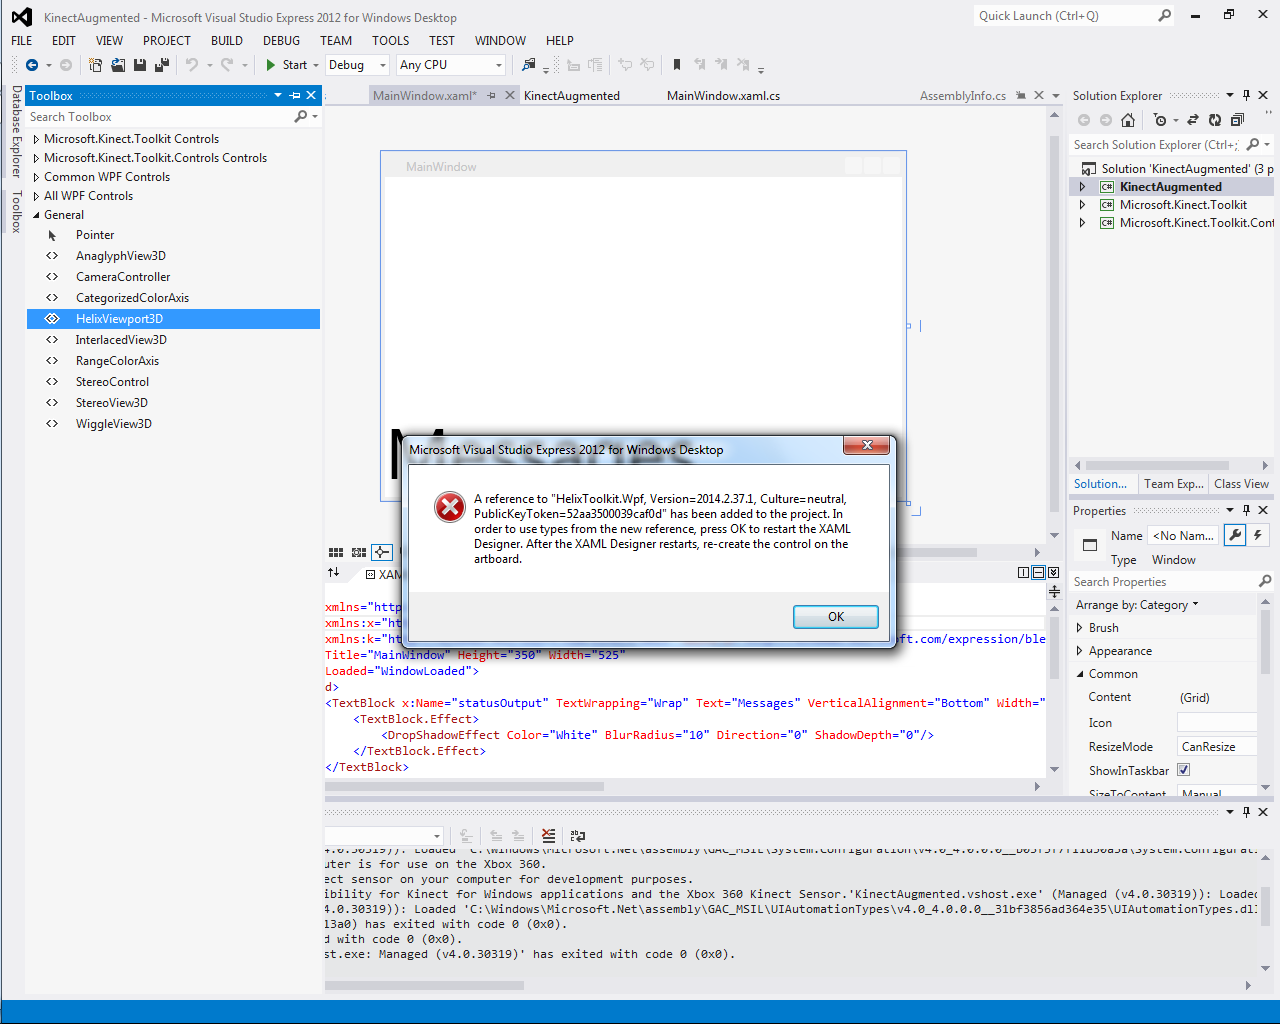
Task: Click OK in the error dialog
Action: tap(836, 617)
